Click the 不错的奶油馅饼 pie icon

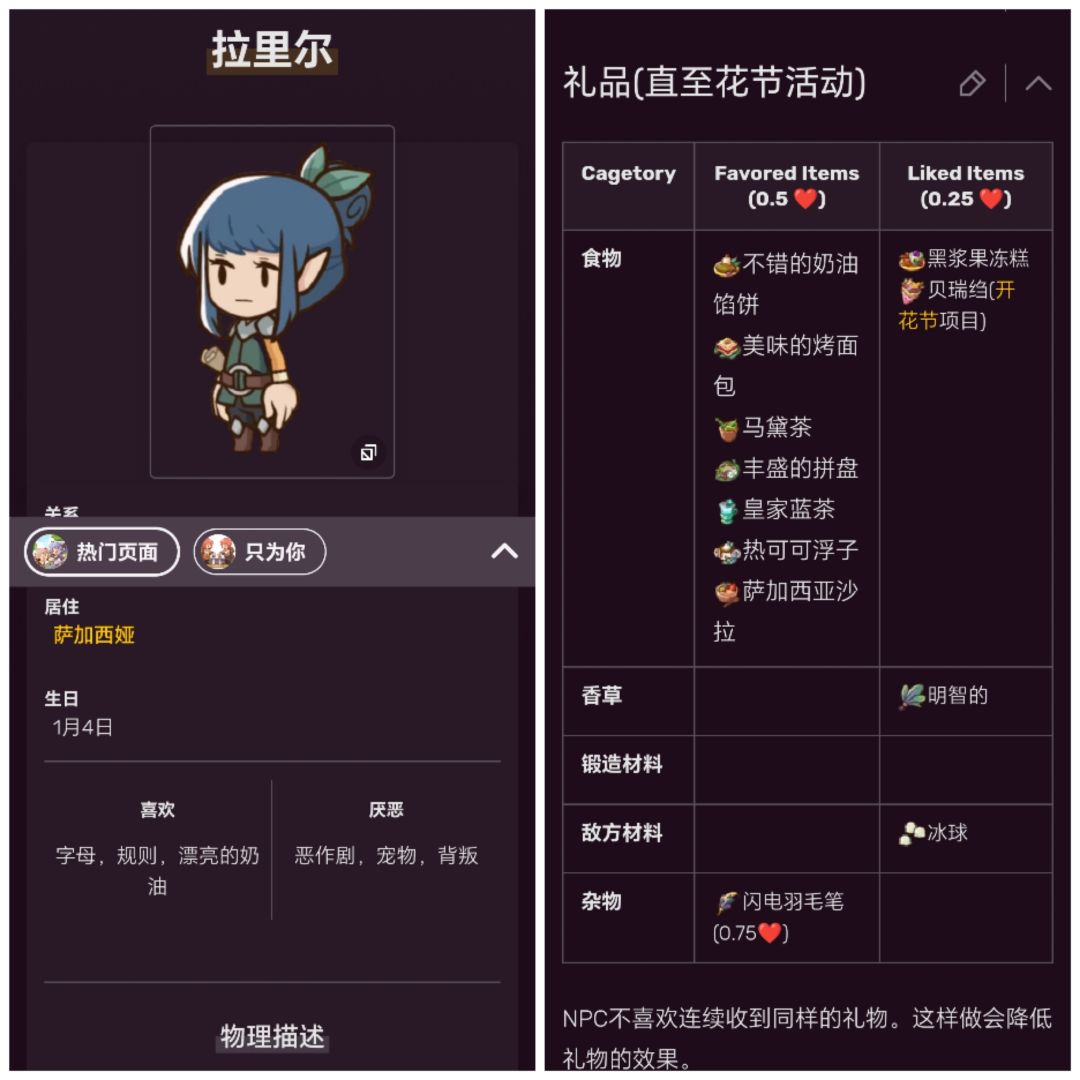tap(727, 265)
